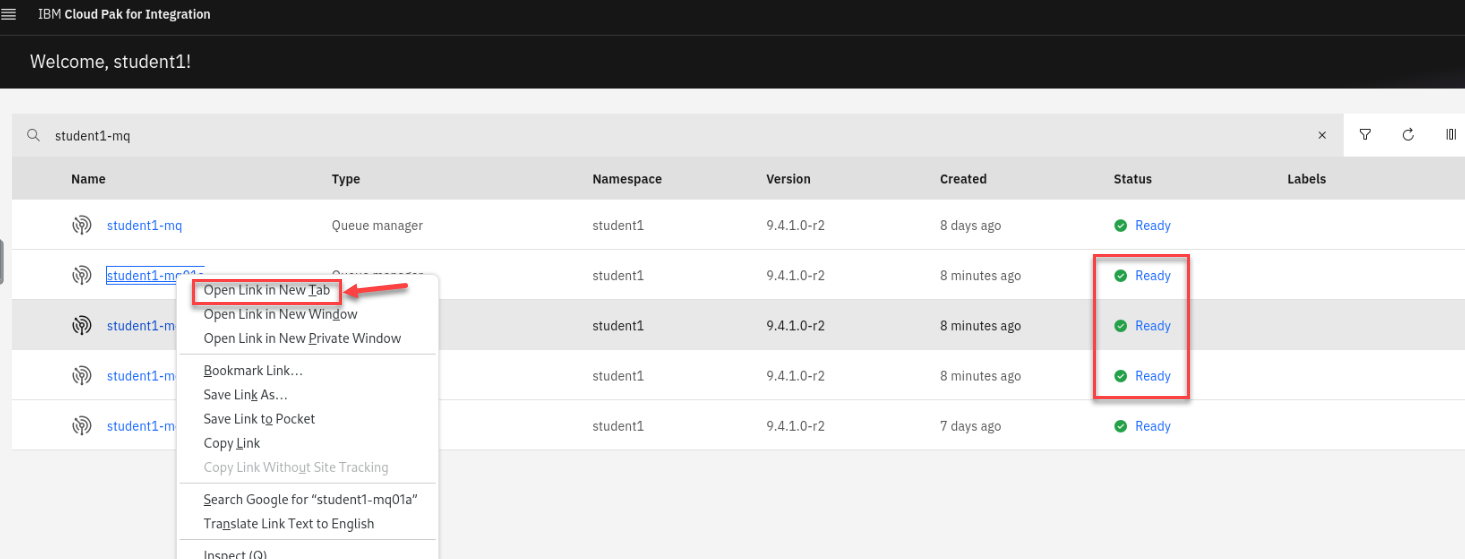The image size is (1465, 559).
Task: Click green check icon in first row status
Action: click(1121, 226)
